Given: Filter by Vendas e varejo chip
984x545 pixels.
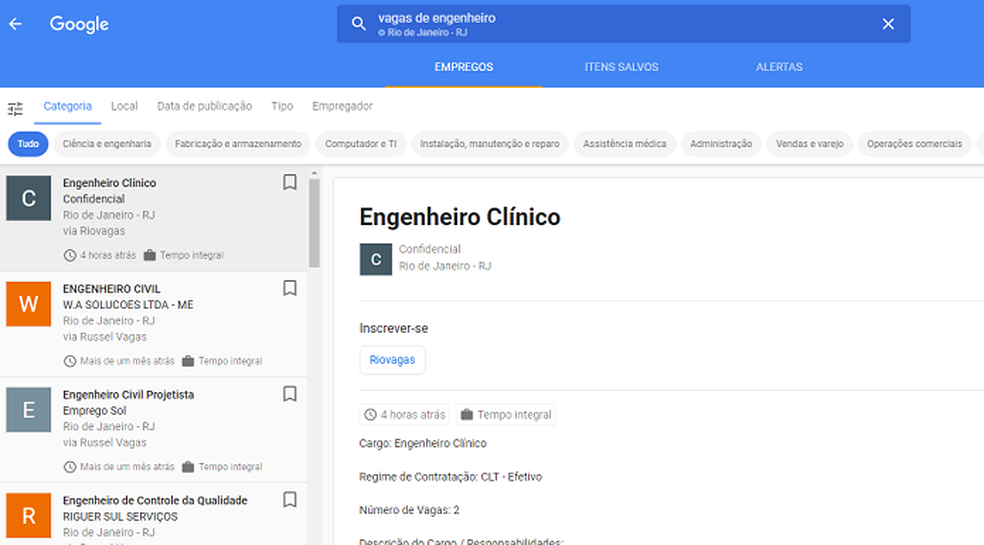Looking at the screenshot, I should [x=810, y=144].
